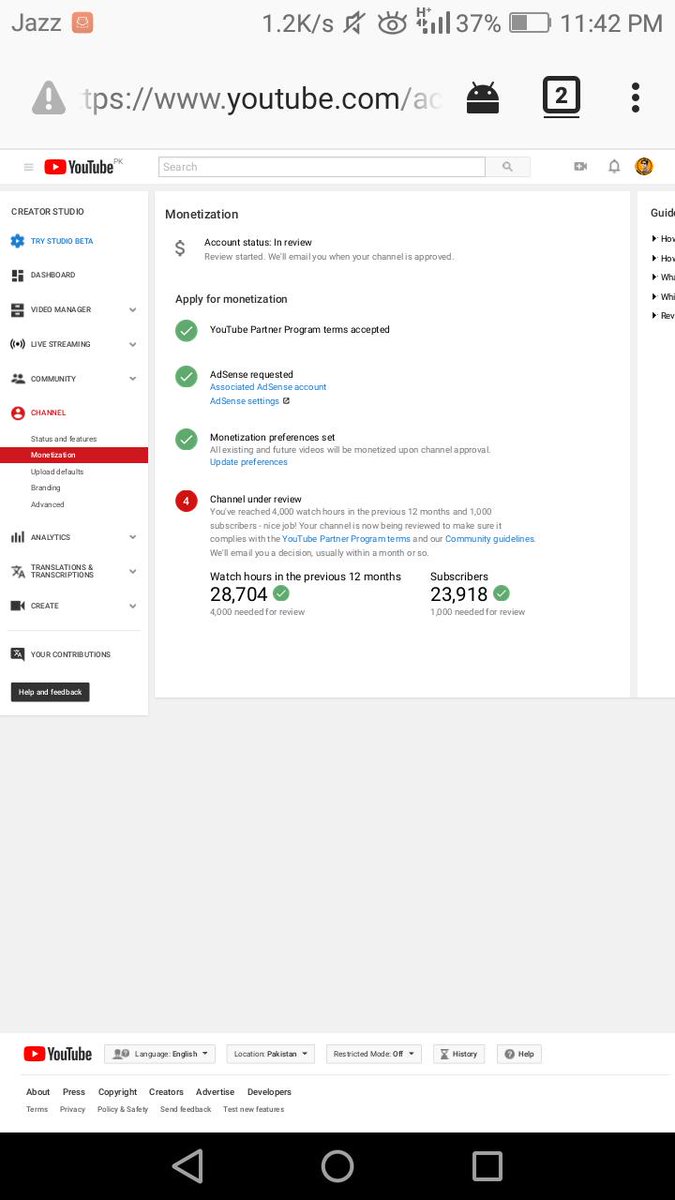Click the footer Test new features link
This screenshot has height=1200, width=675.
pyautogui.click(x=253, y=1109)
